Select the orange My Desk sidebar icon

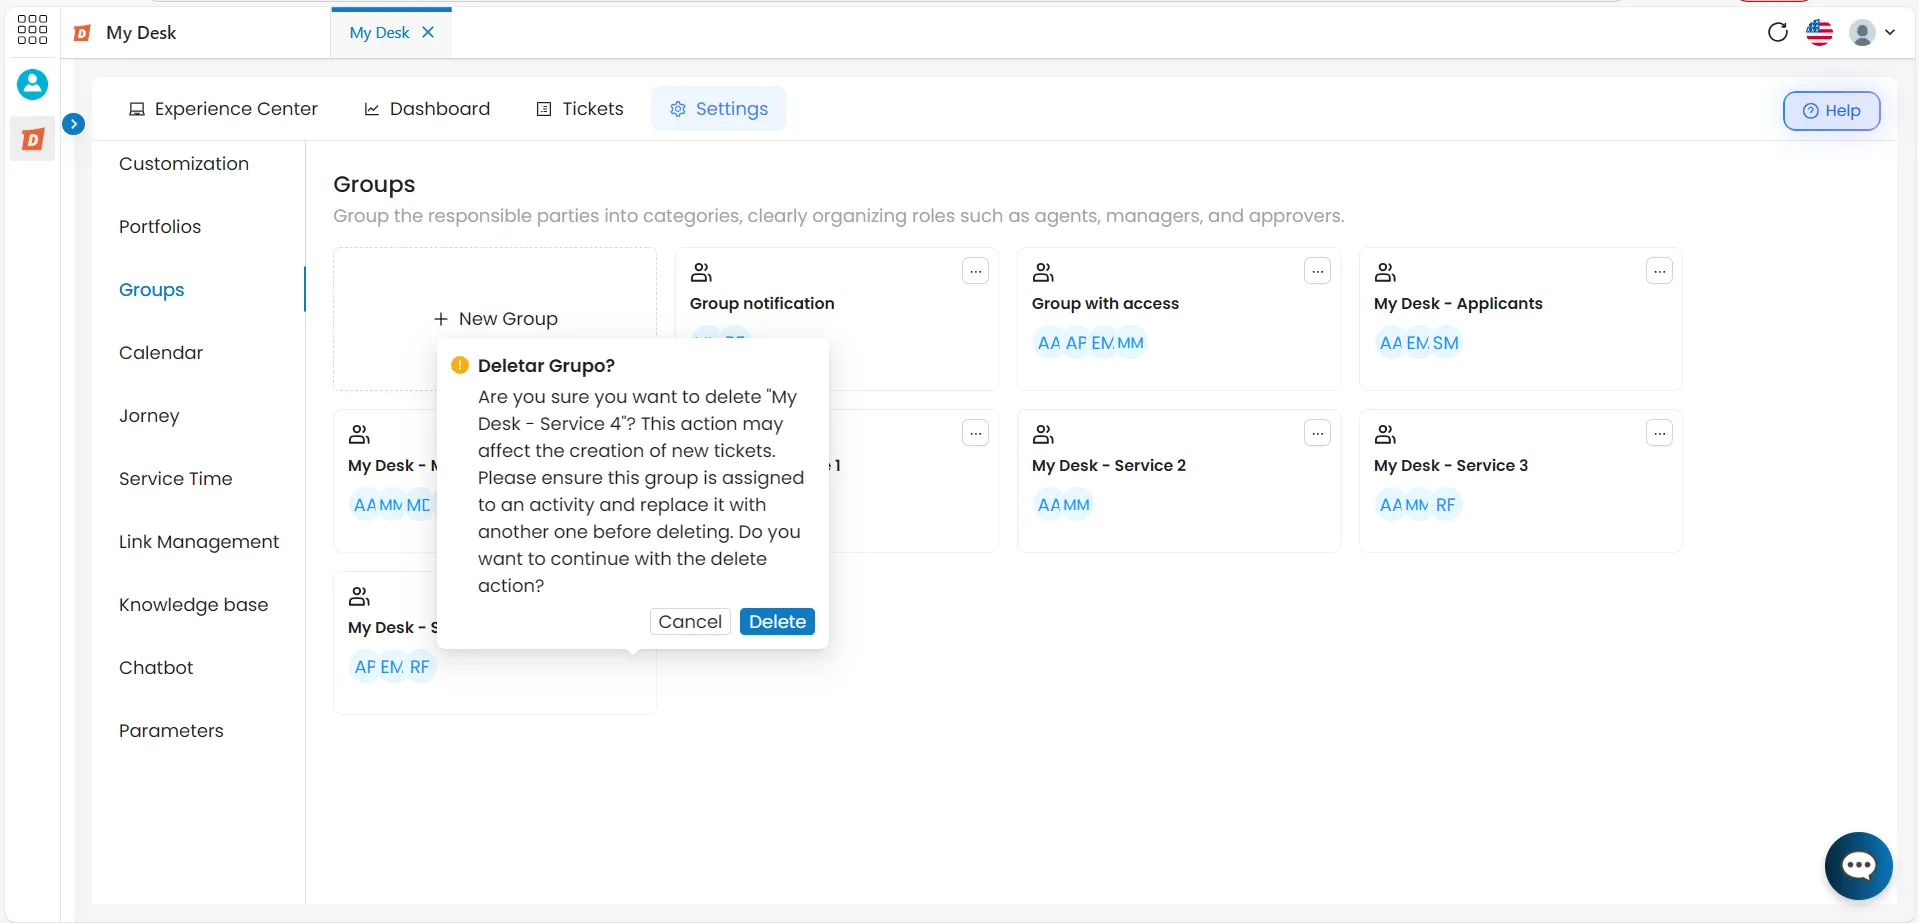(32, 139)
